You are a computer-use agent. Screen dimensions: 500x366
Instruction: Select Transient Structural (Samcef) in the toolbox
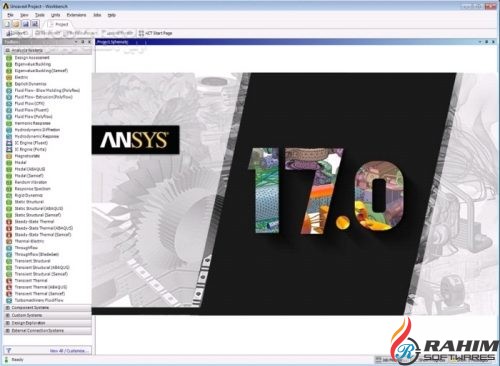(41, 274)
